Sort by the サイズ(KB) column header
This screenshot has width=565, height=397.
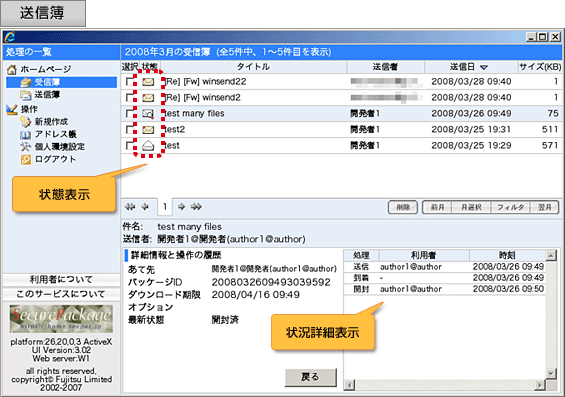(540, 67)
